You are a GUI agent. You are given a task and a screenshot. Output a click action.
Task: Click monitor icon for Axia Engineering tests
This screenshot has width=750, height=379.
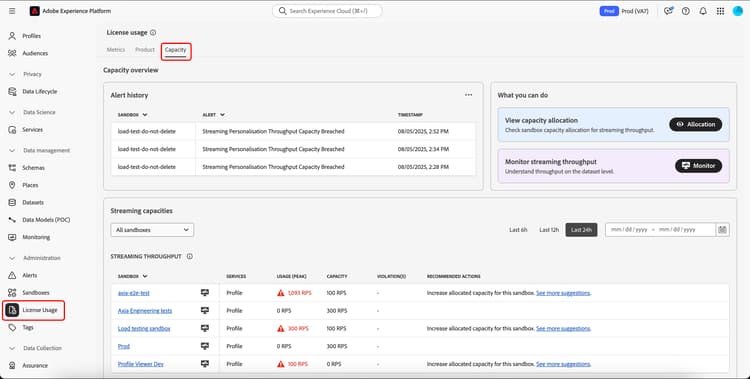[205, 311]
